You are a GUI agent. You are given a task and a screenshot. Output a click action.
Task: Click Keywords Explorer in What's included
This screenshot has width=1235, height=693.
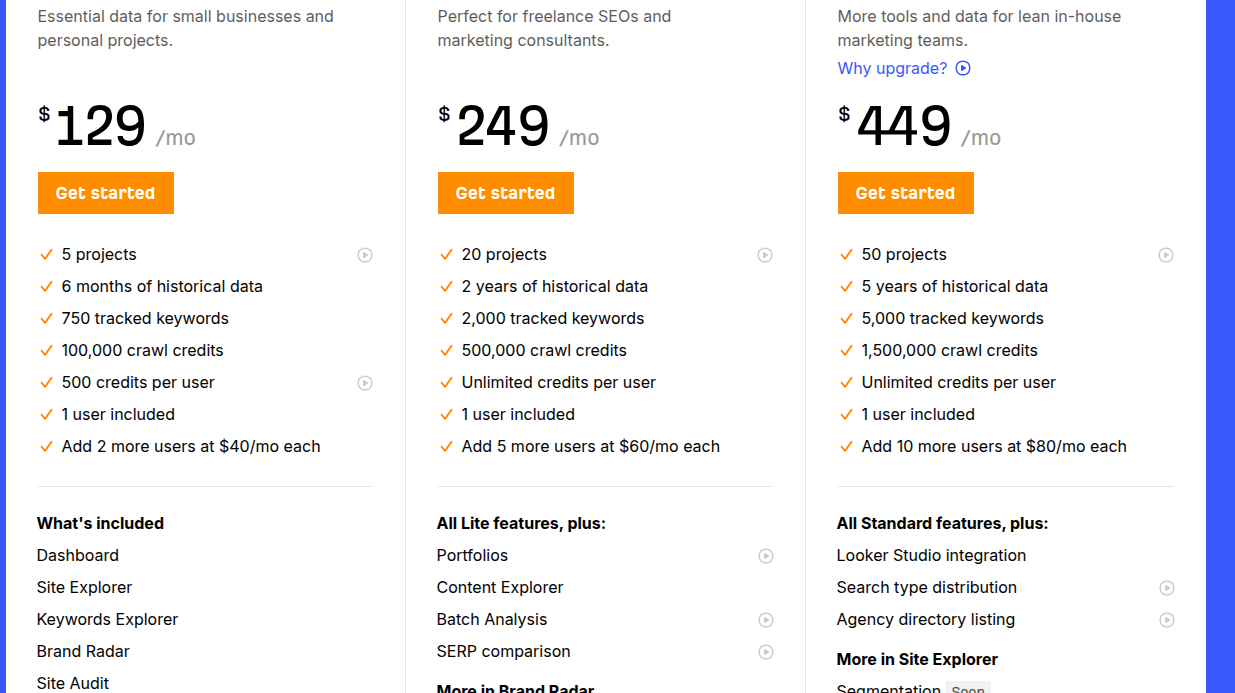click(107, 619)
